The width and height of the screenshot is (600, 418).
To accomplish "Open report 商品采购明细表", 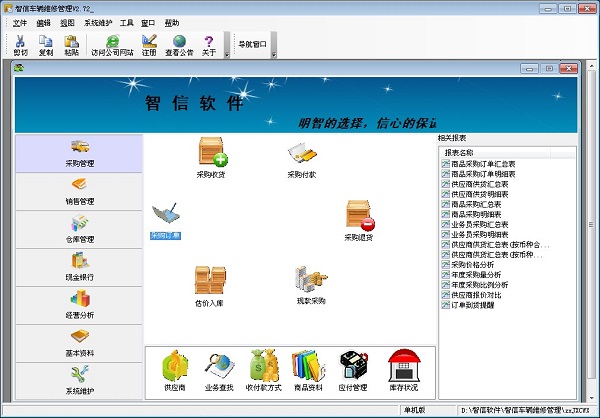I will click(x=471, y=214).
